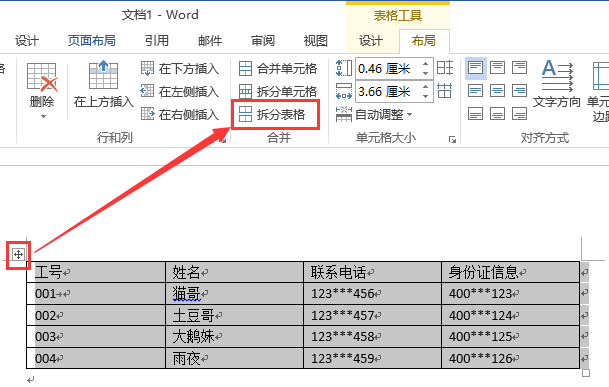
Task: Insert row above using 在上方插入
Action: (x=103, y=84)
